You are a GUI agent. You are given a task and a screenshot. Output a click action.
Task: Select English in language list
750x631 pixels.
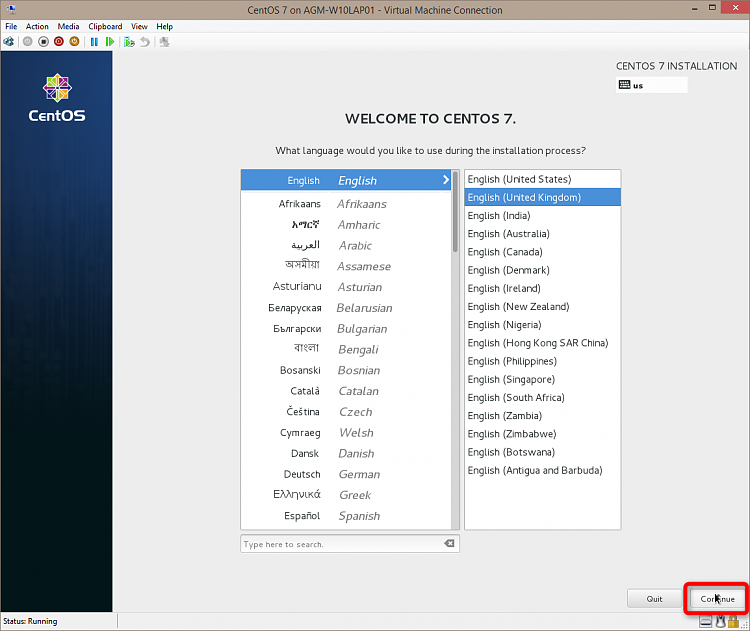[346, 180]
